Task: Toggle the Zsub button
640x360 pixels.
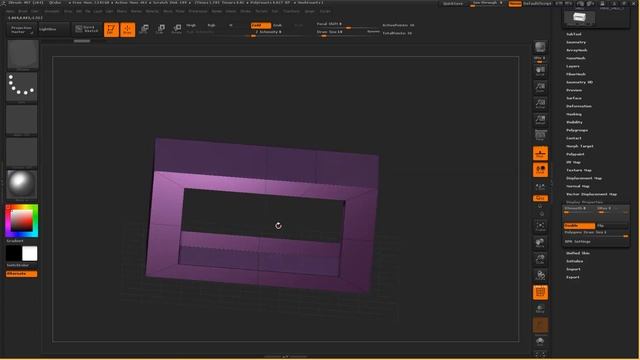Action: coord(278,25)
